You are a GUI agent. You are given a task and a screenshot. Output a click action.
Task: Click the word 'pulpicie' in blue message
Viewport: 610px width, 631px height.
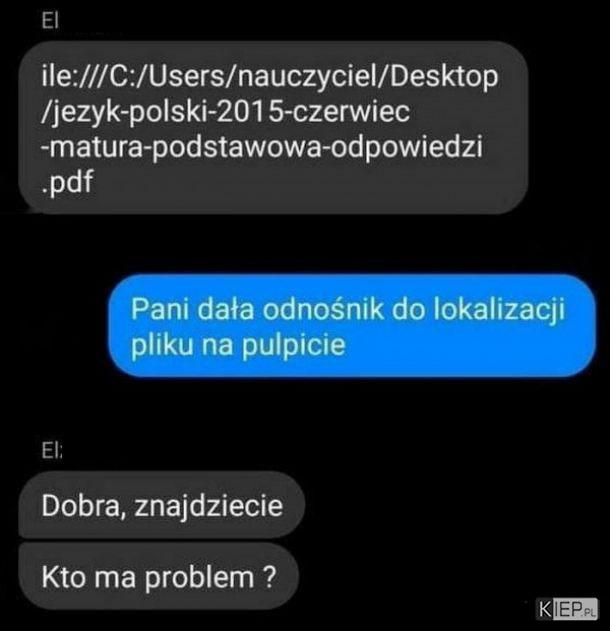pyautogui.click(x=293, y=345)
